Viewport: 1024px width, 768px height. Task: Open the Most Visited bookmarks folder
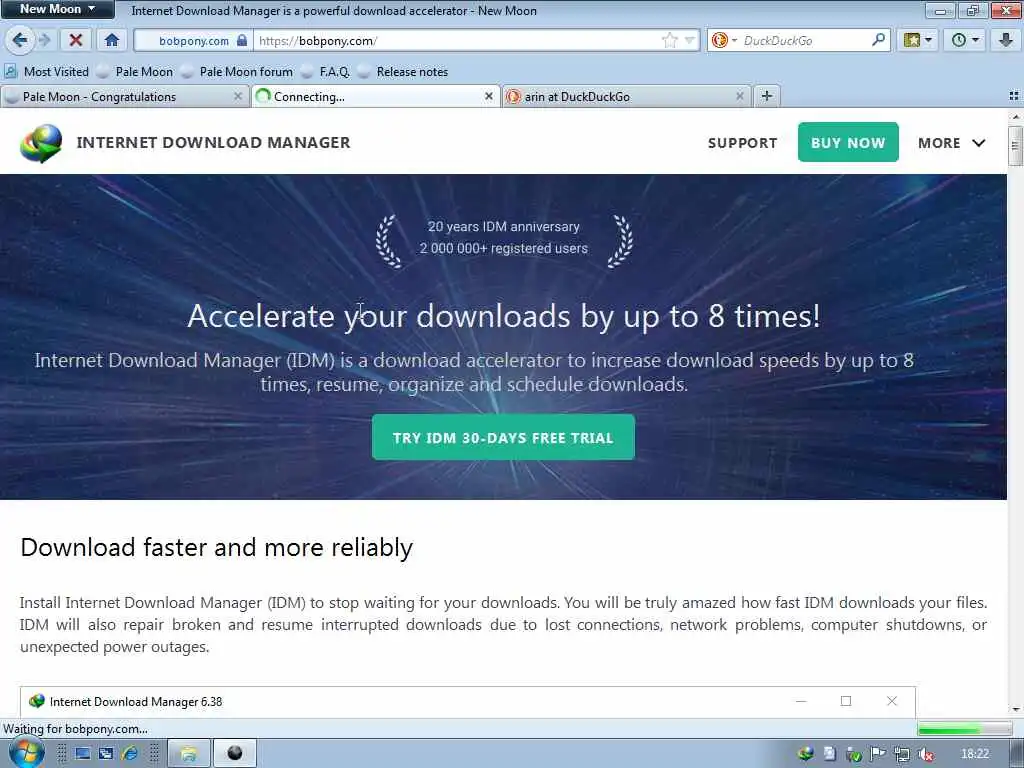47,72
